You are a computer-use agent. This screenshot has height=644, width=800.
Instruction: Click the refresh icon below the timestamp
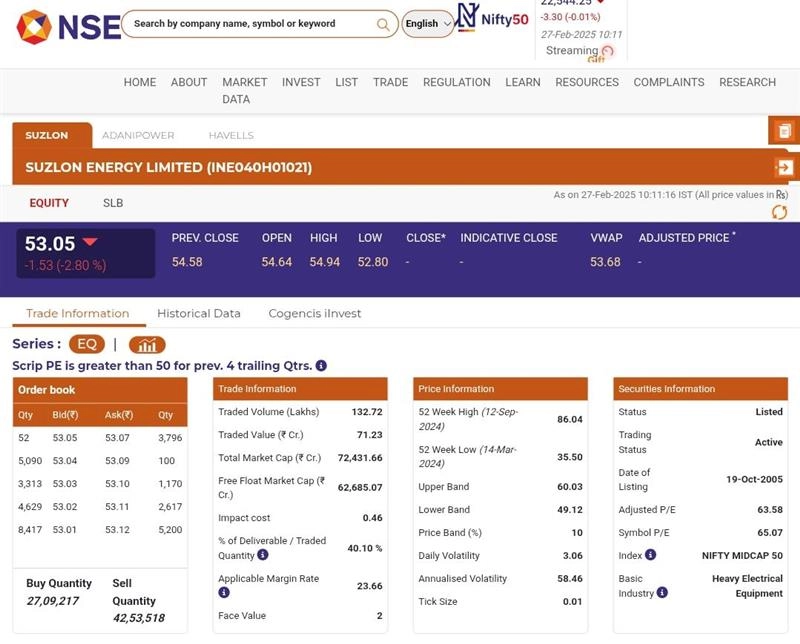pos(779,212)
